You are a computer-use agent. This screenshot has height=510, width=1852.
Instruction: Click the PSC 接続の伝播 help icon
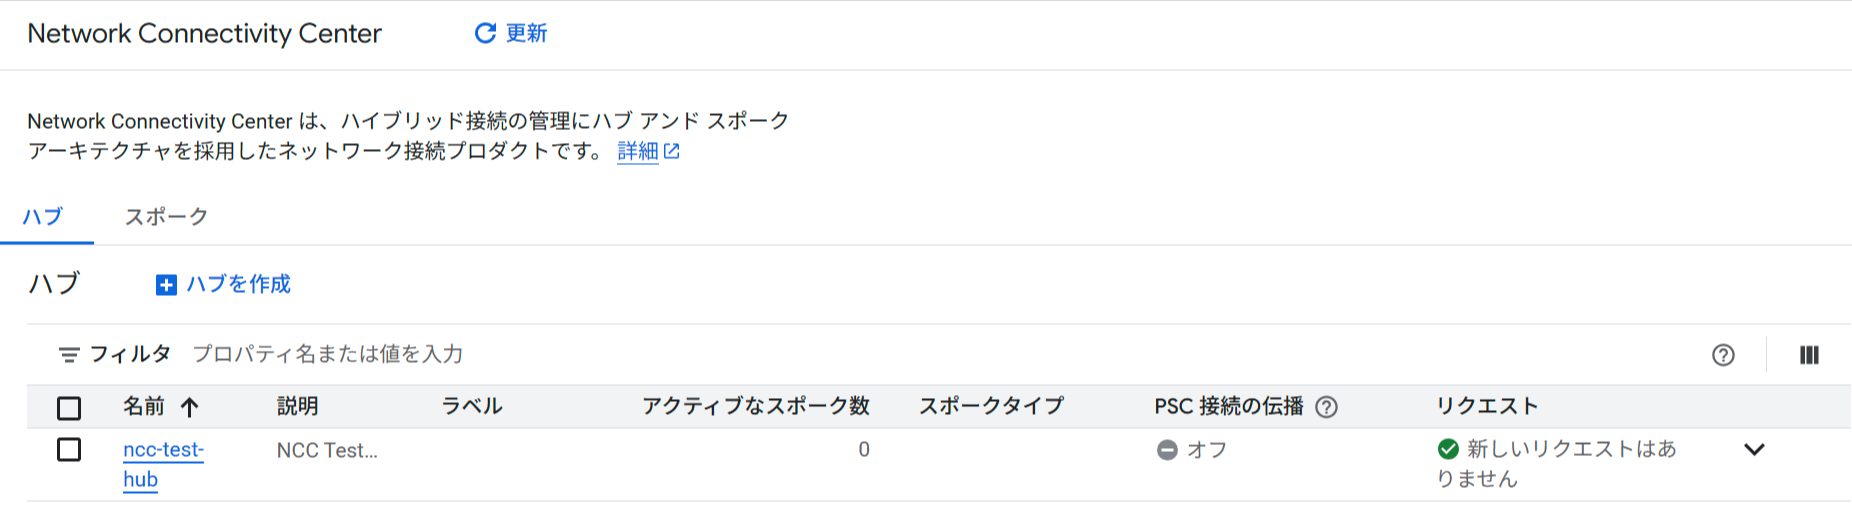point(1326,407)
